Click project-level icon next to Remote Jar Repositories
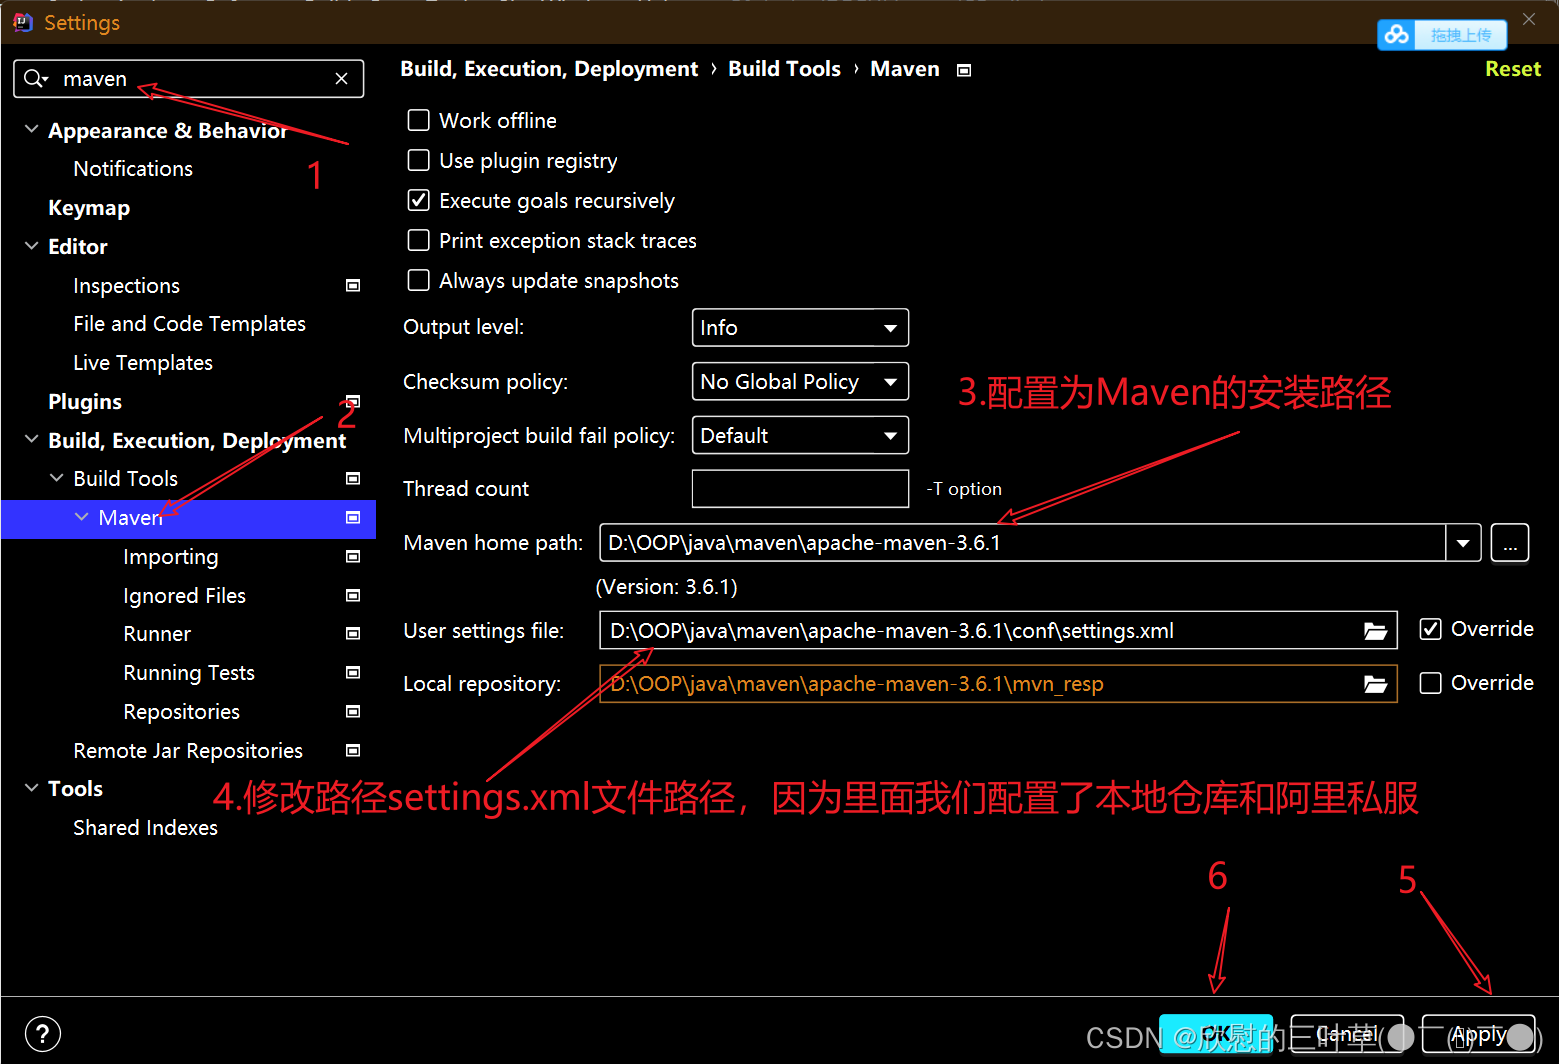The height and width of the screenshot is (1064, 1559). point(353,751)
